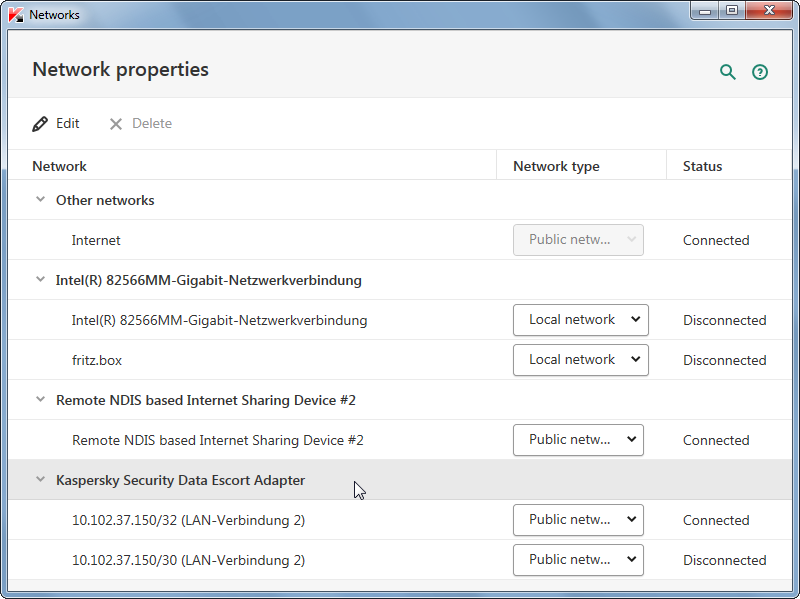Collapse the Other networks group
The image size is (800, 599).
click(40, 199)
